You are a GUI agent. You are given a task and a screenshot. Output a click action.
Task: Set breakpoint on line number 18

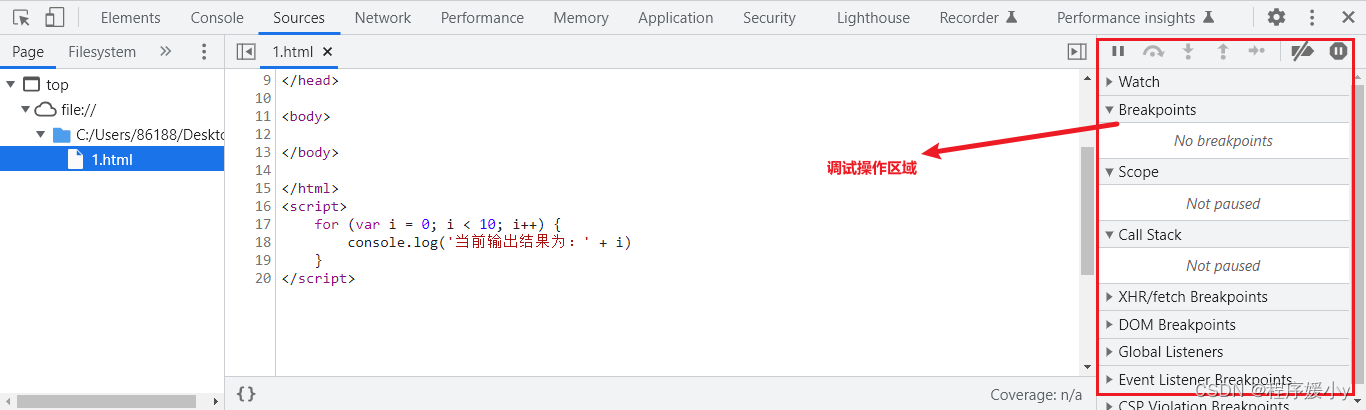point(263,242)
